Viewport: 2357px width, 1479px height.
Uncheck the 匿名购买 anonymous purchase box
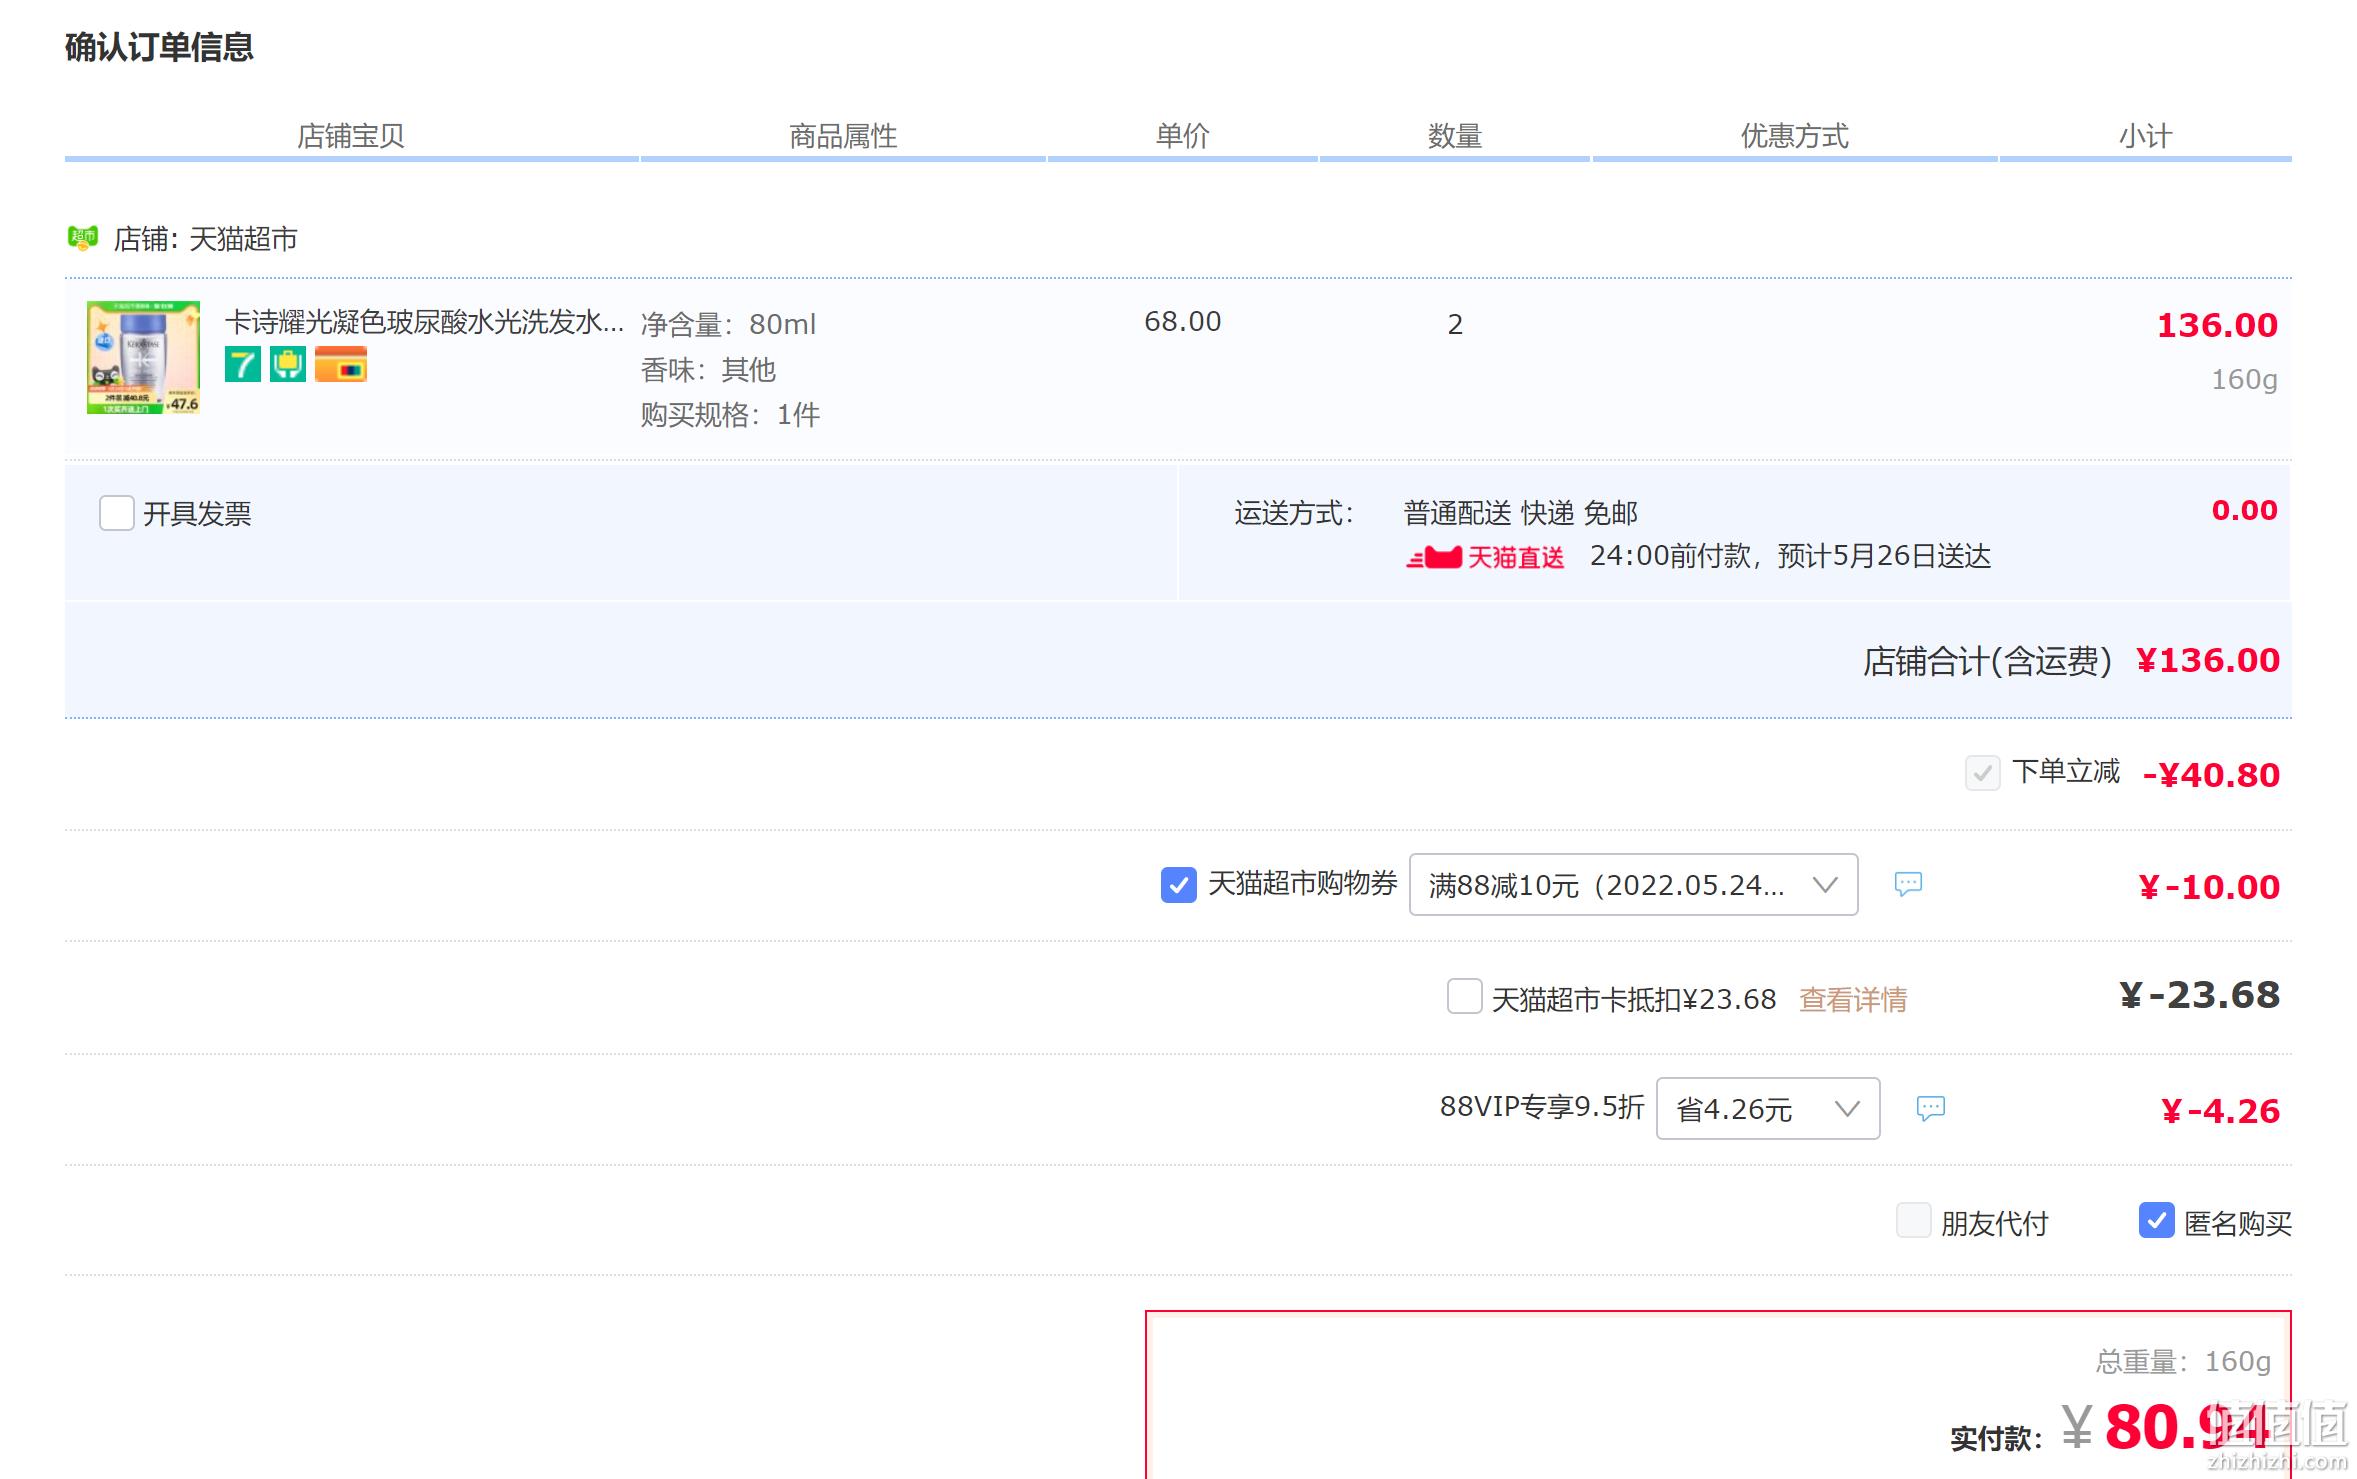(2156, 1221)
